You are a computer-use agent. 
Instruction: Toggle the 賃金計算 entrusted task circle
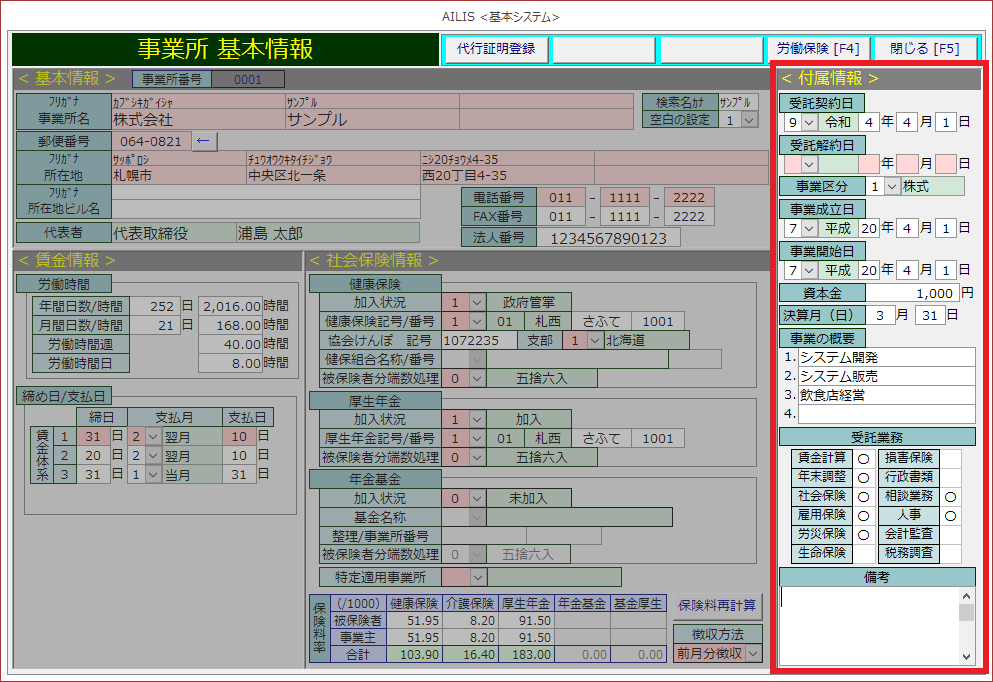click(x=862, y=458)
